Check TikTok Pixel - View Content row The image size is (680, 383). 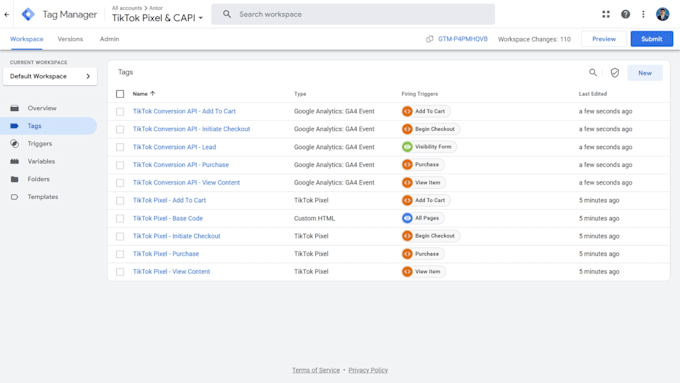pos(120,272)
